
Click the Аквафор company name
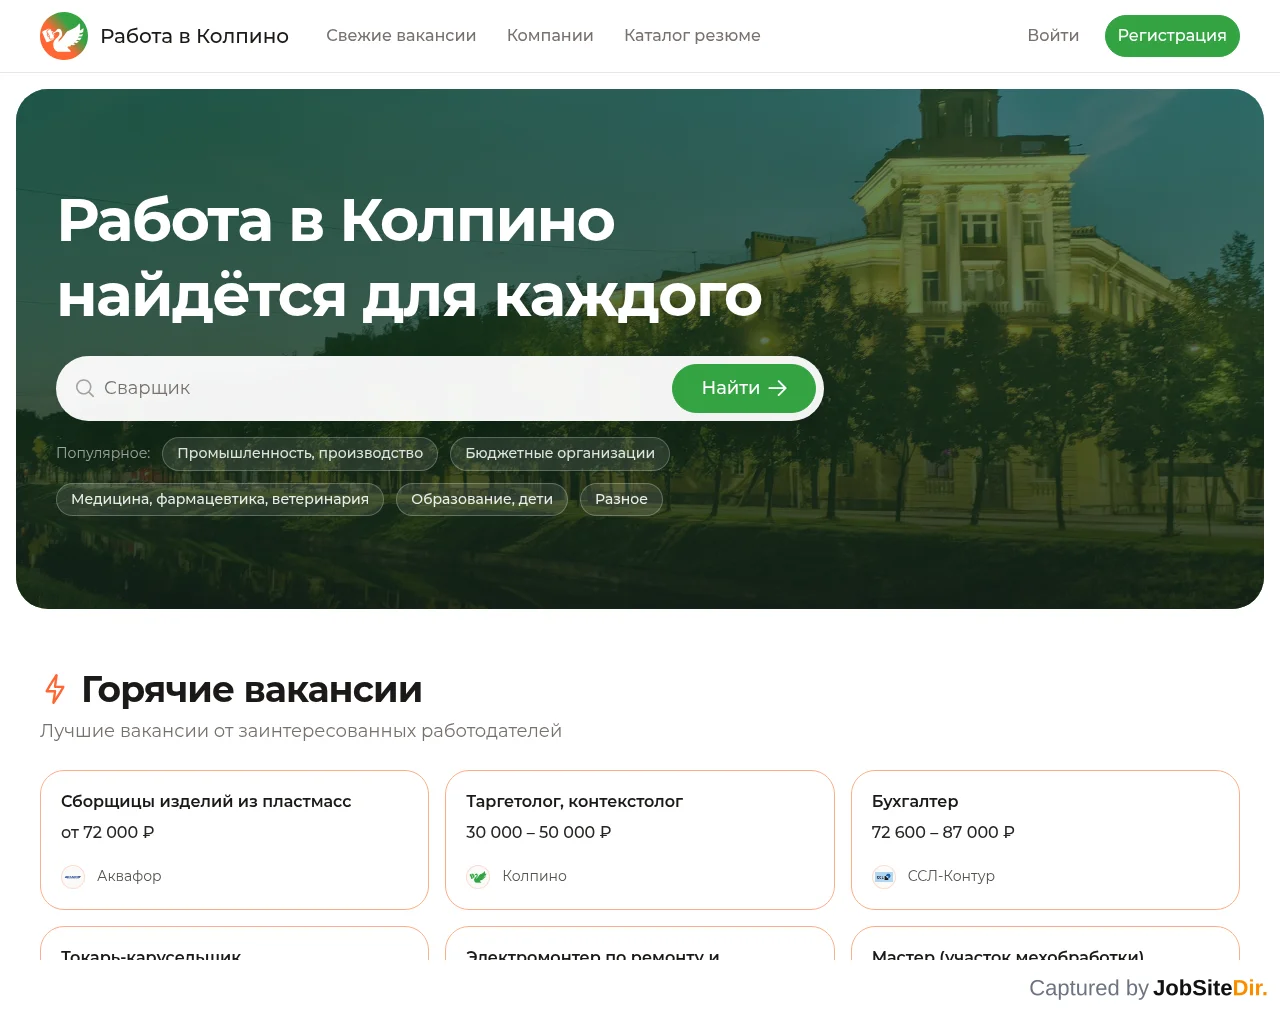(x=129, y=876)
